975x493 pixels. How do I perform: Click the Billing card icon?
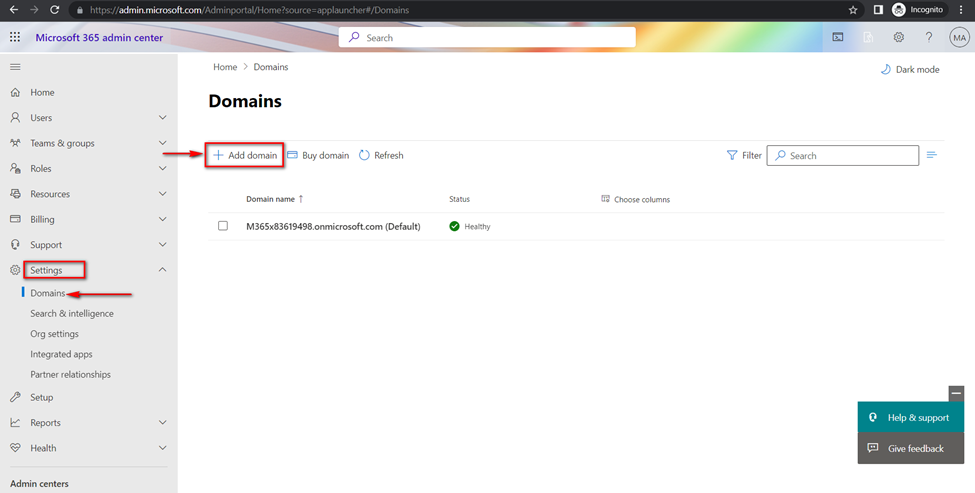16,219
